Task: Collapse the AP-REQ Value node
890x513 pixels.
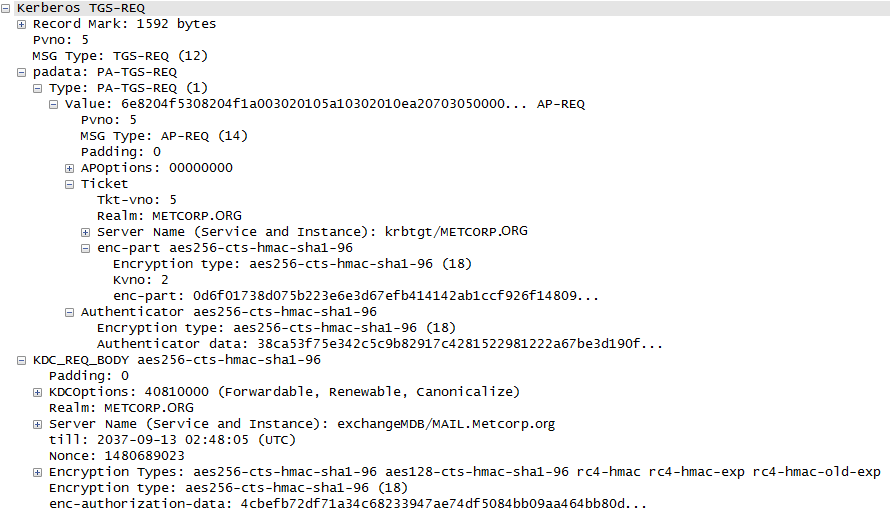Action: coord(54,104)
